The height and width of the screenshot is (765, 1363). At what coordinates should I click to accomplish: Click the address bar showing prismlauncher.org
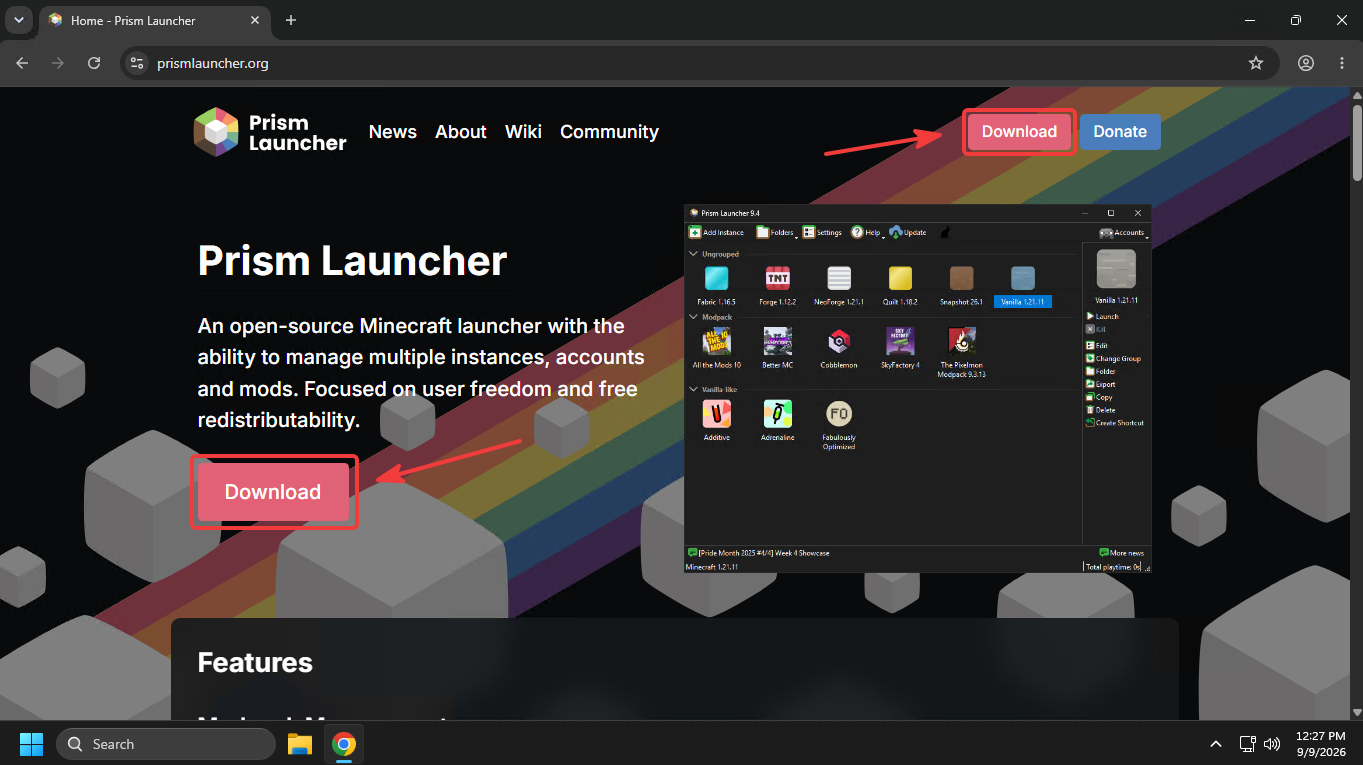700,63
